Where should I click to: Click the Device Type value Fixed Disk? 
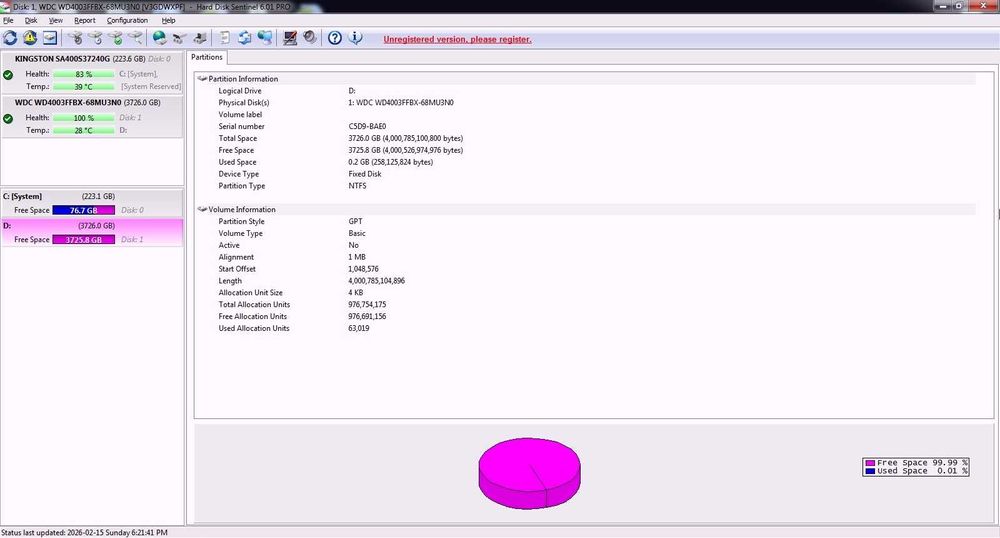click(365, 174)
